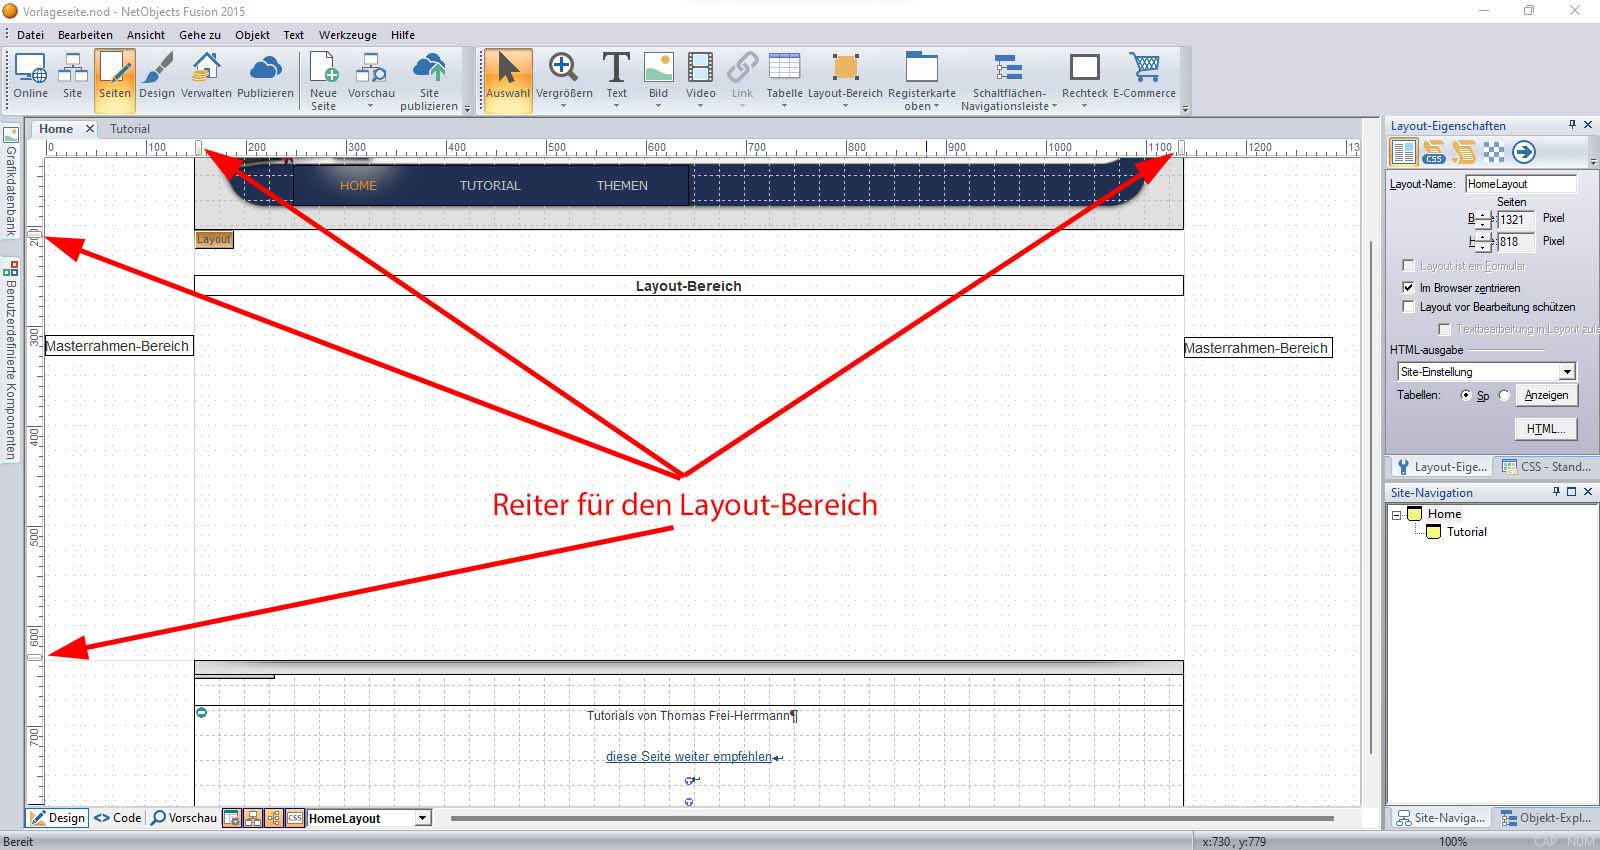Choose the Bild image tool
Viewport: 1600px width, 850px height.
658,77
